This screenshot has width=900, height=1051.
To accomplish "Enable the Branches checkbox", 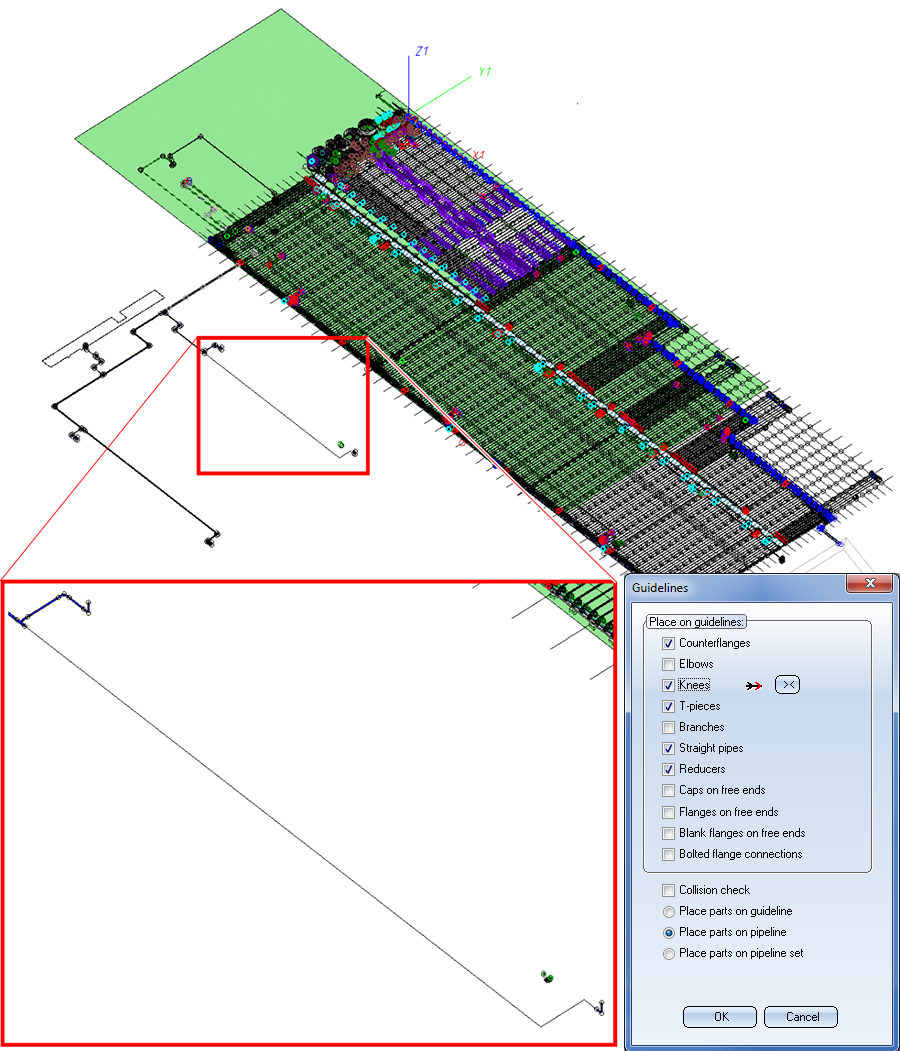I will click(x=668, y=727).
